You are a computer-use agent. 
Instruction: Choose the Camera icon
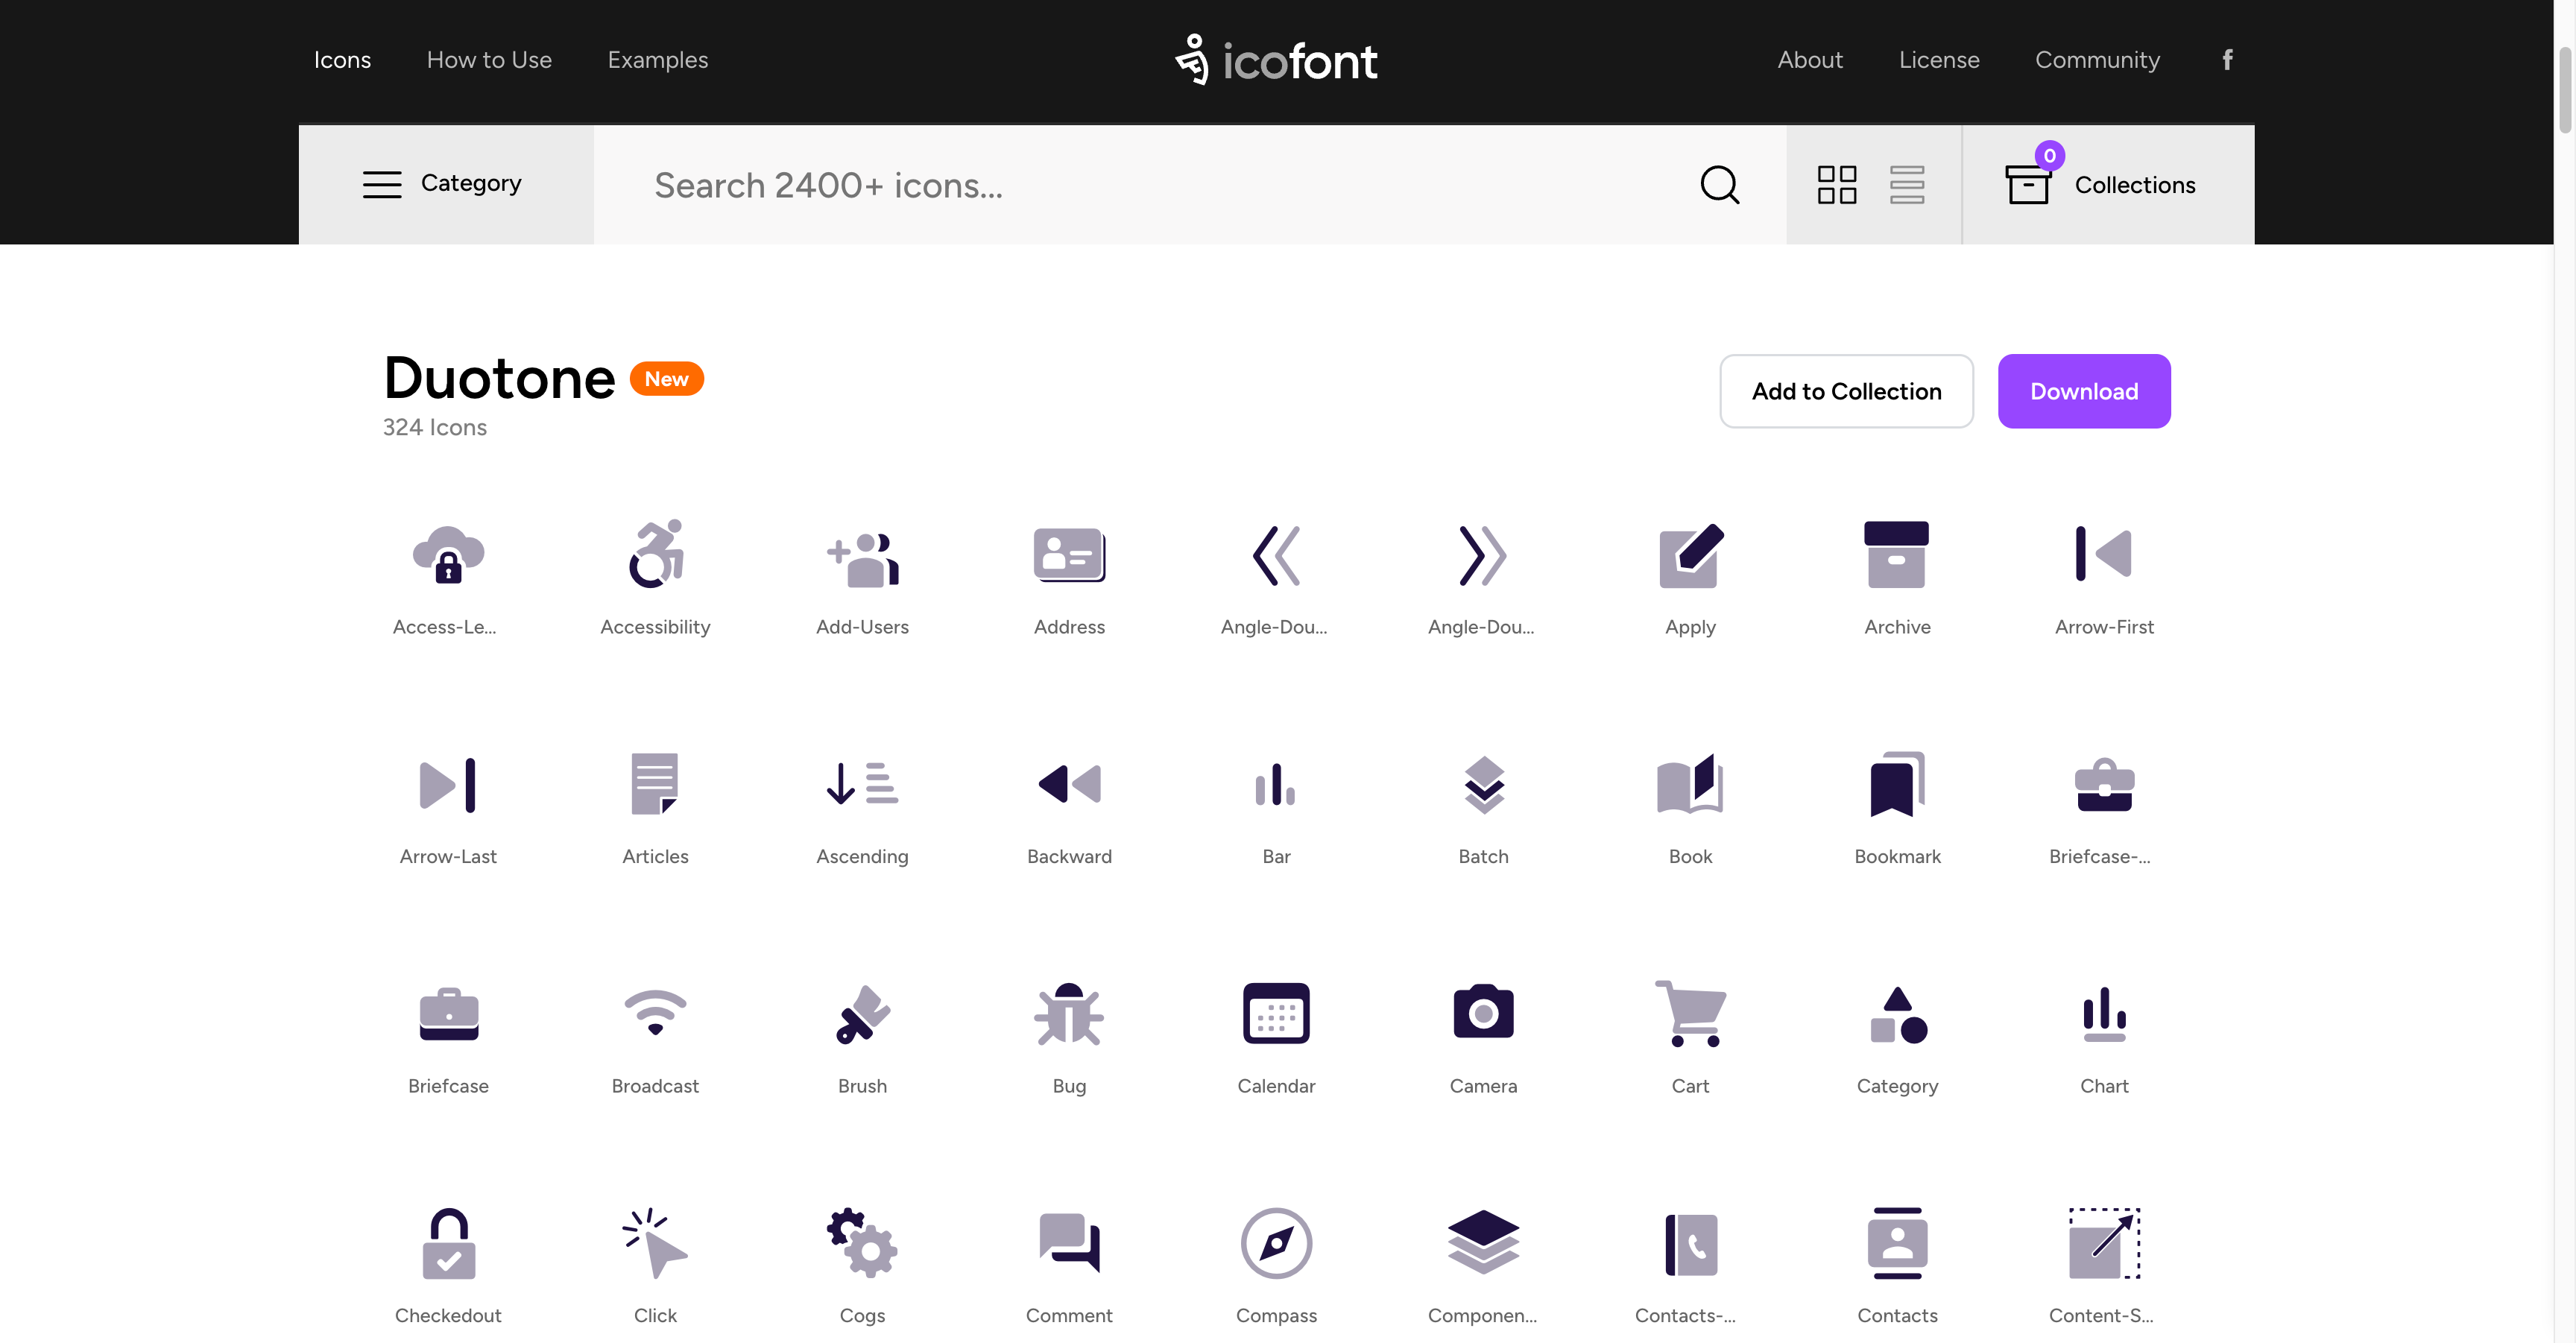click(x=1483, y=1012)
